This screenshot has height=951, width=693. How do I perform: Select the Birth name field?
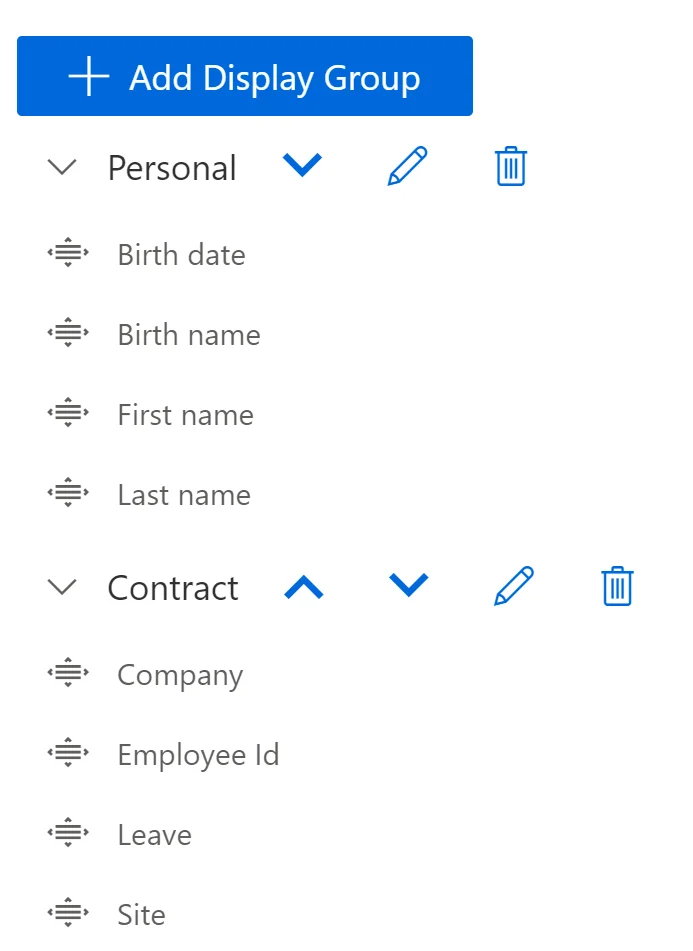point(188,334)
